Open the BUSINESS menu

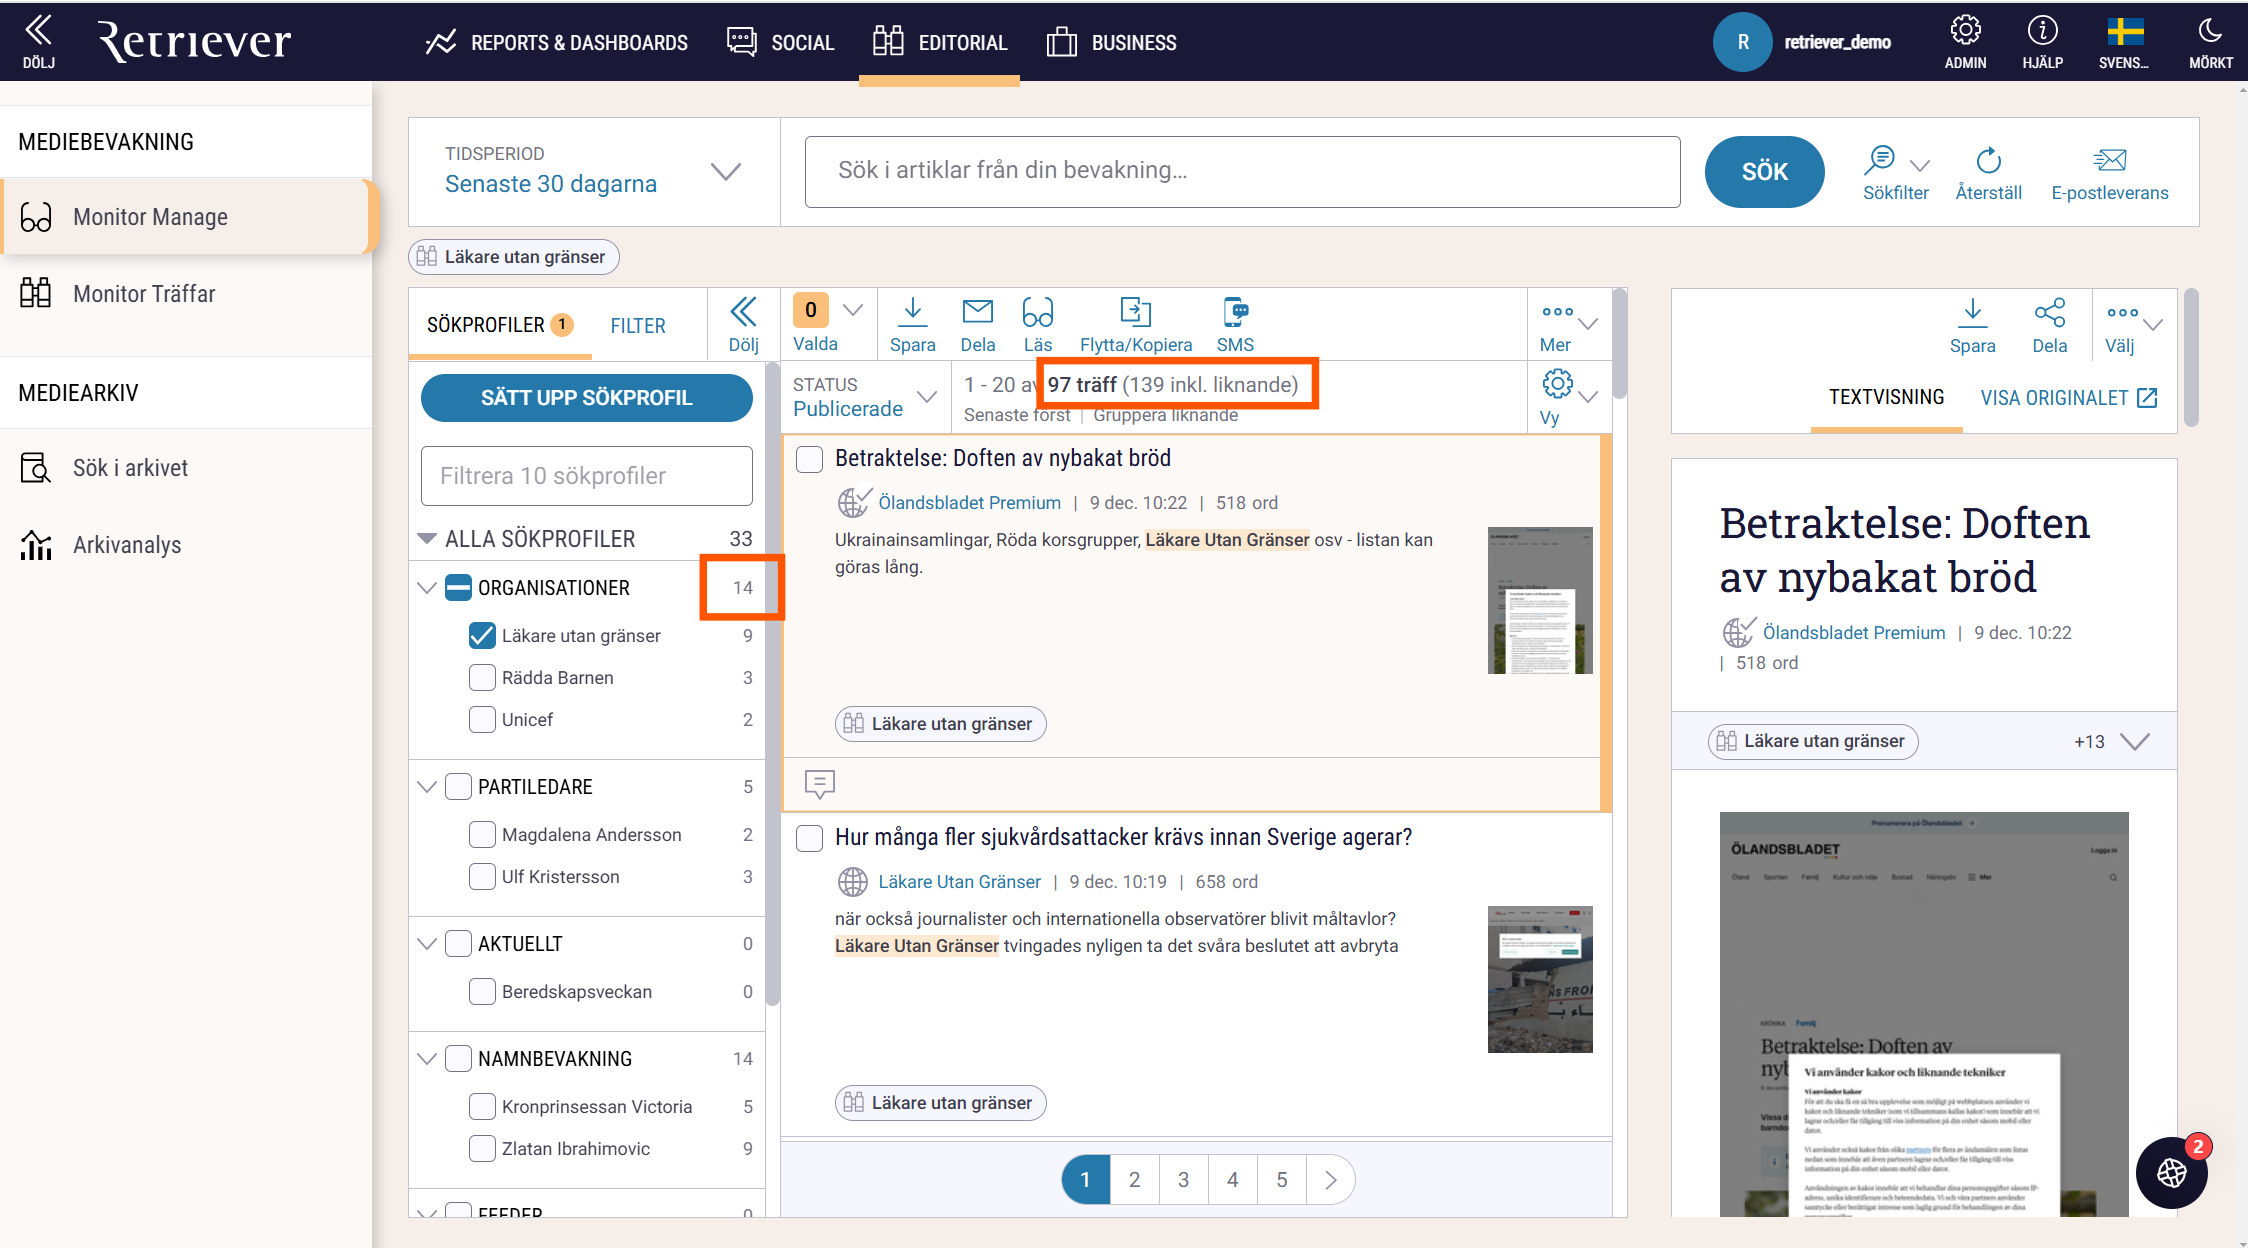(x=1112, y=42)
